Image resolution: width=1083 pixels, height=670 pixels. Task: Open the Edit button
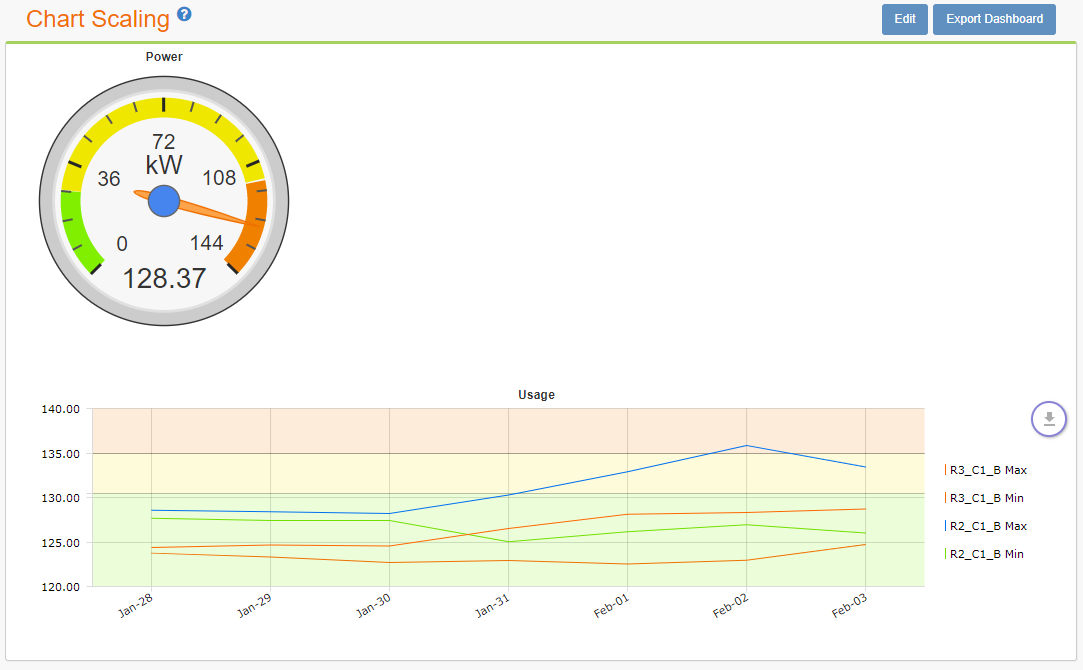point(904,19)
